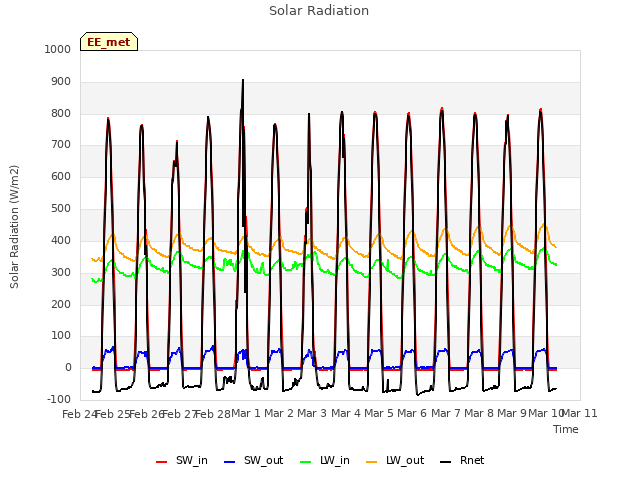
Task: Click the 200 y-axis tick label
Action: (x=61, y=304)
